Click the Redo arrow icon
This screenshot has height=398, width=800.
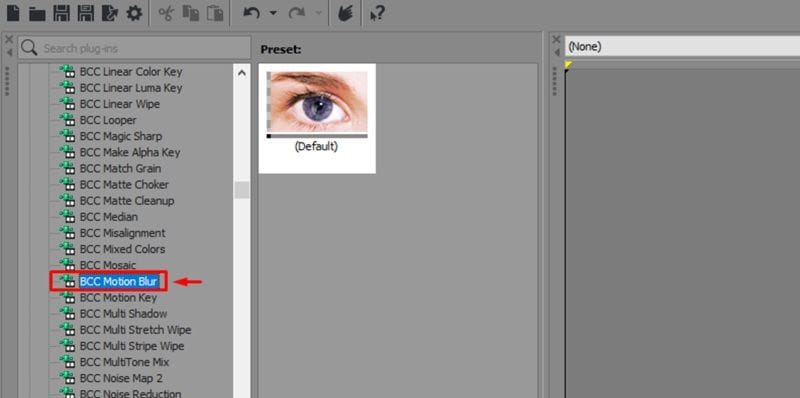click(x=296, y=13)
